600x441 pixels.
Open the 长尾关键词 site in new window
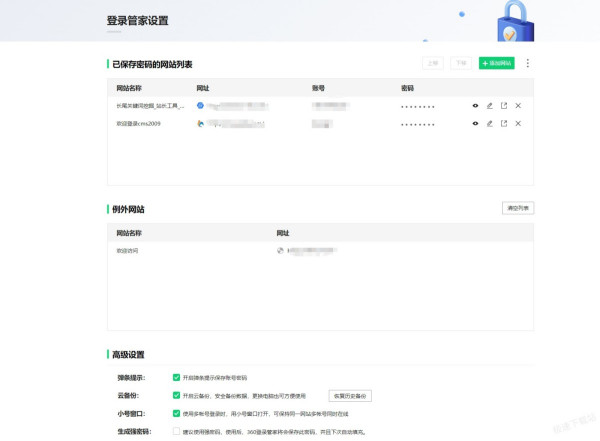[x=504, y=106]
